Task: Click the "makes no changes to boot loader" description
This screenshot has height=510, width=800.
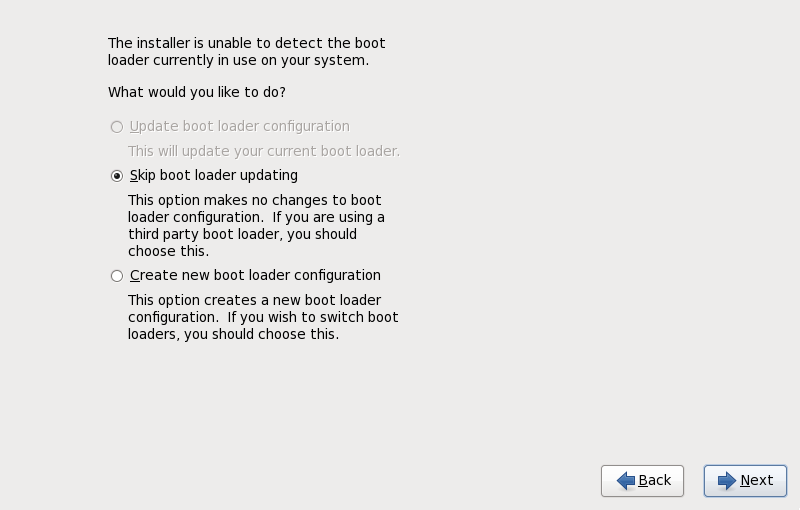Action: [254, 200]
